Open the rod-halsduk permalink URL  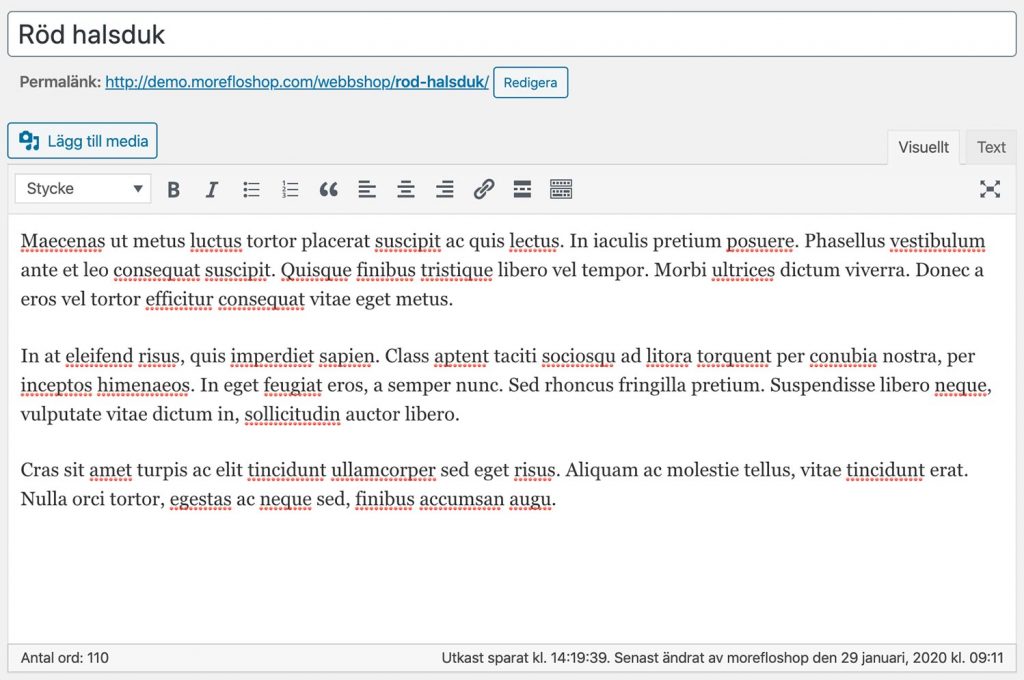pyautogui.click(x=296, y=82)
